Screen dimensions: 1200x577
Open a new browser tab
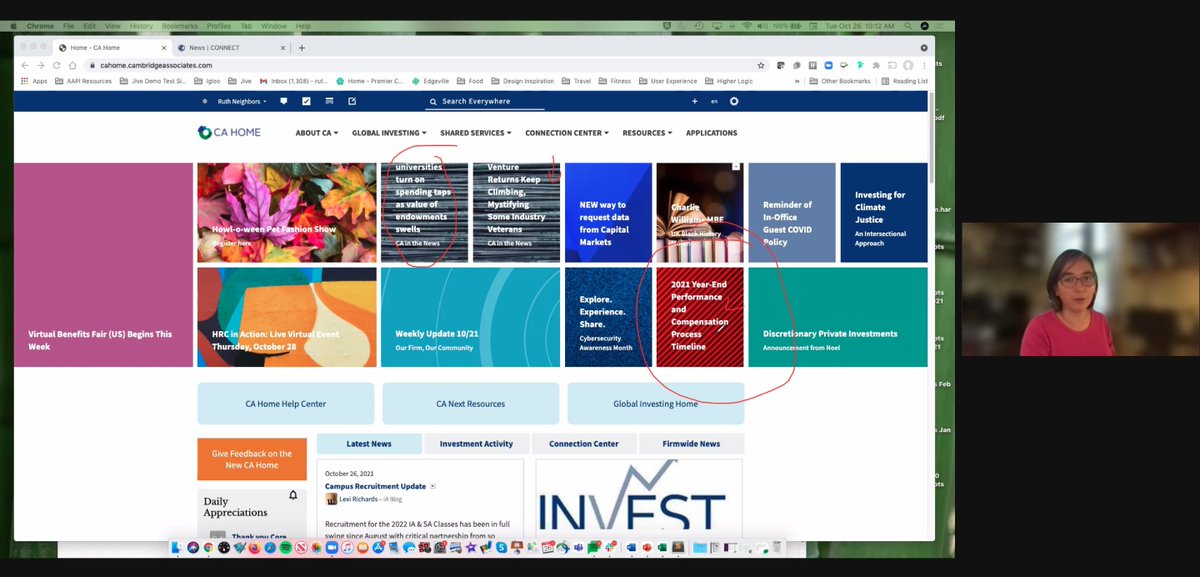(302, 47)
